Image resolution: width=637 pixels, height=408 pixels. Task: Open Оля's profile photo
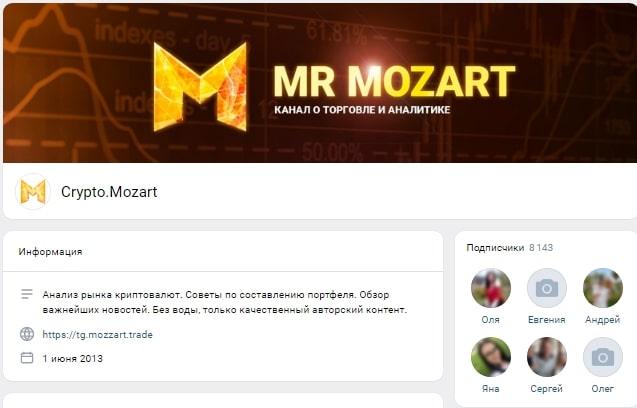click(491, 288)
